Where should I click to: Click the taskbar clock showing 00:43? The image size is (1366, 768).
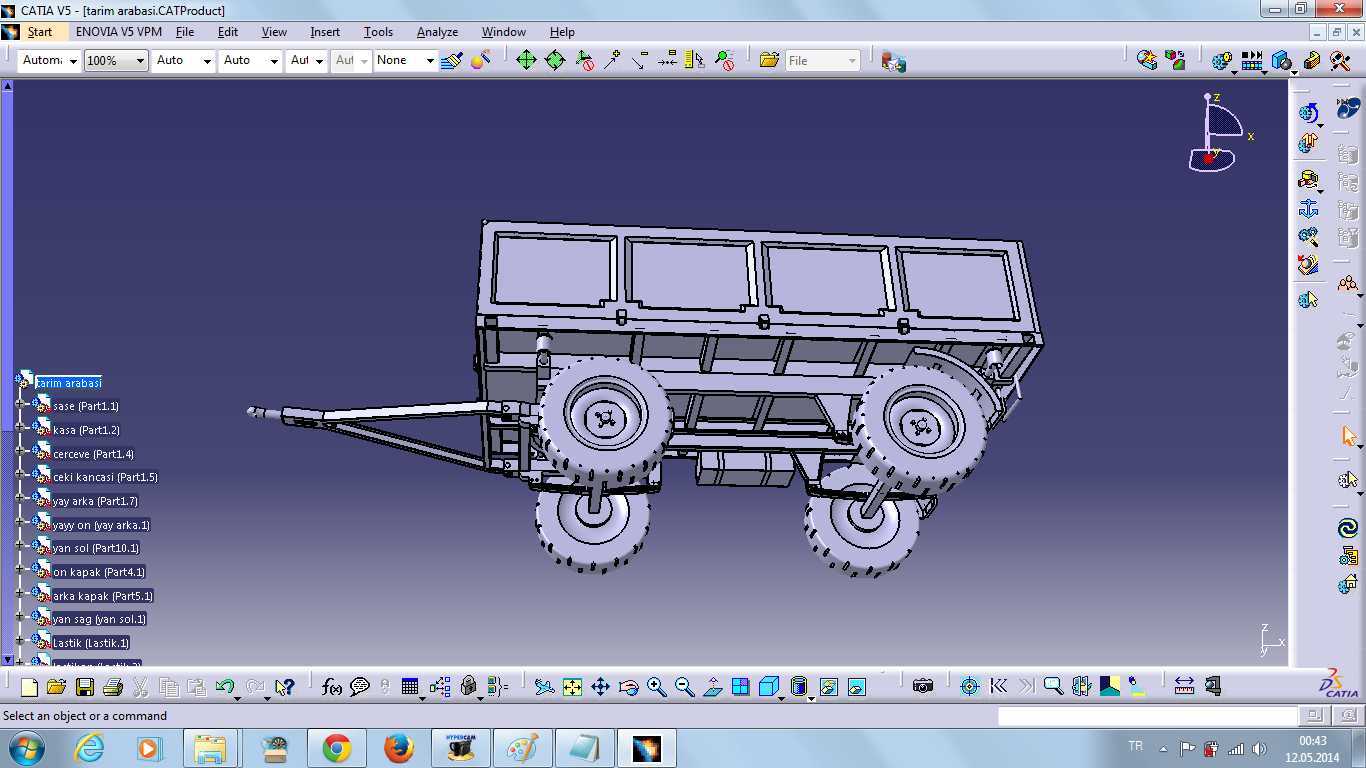point(1312,748)
